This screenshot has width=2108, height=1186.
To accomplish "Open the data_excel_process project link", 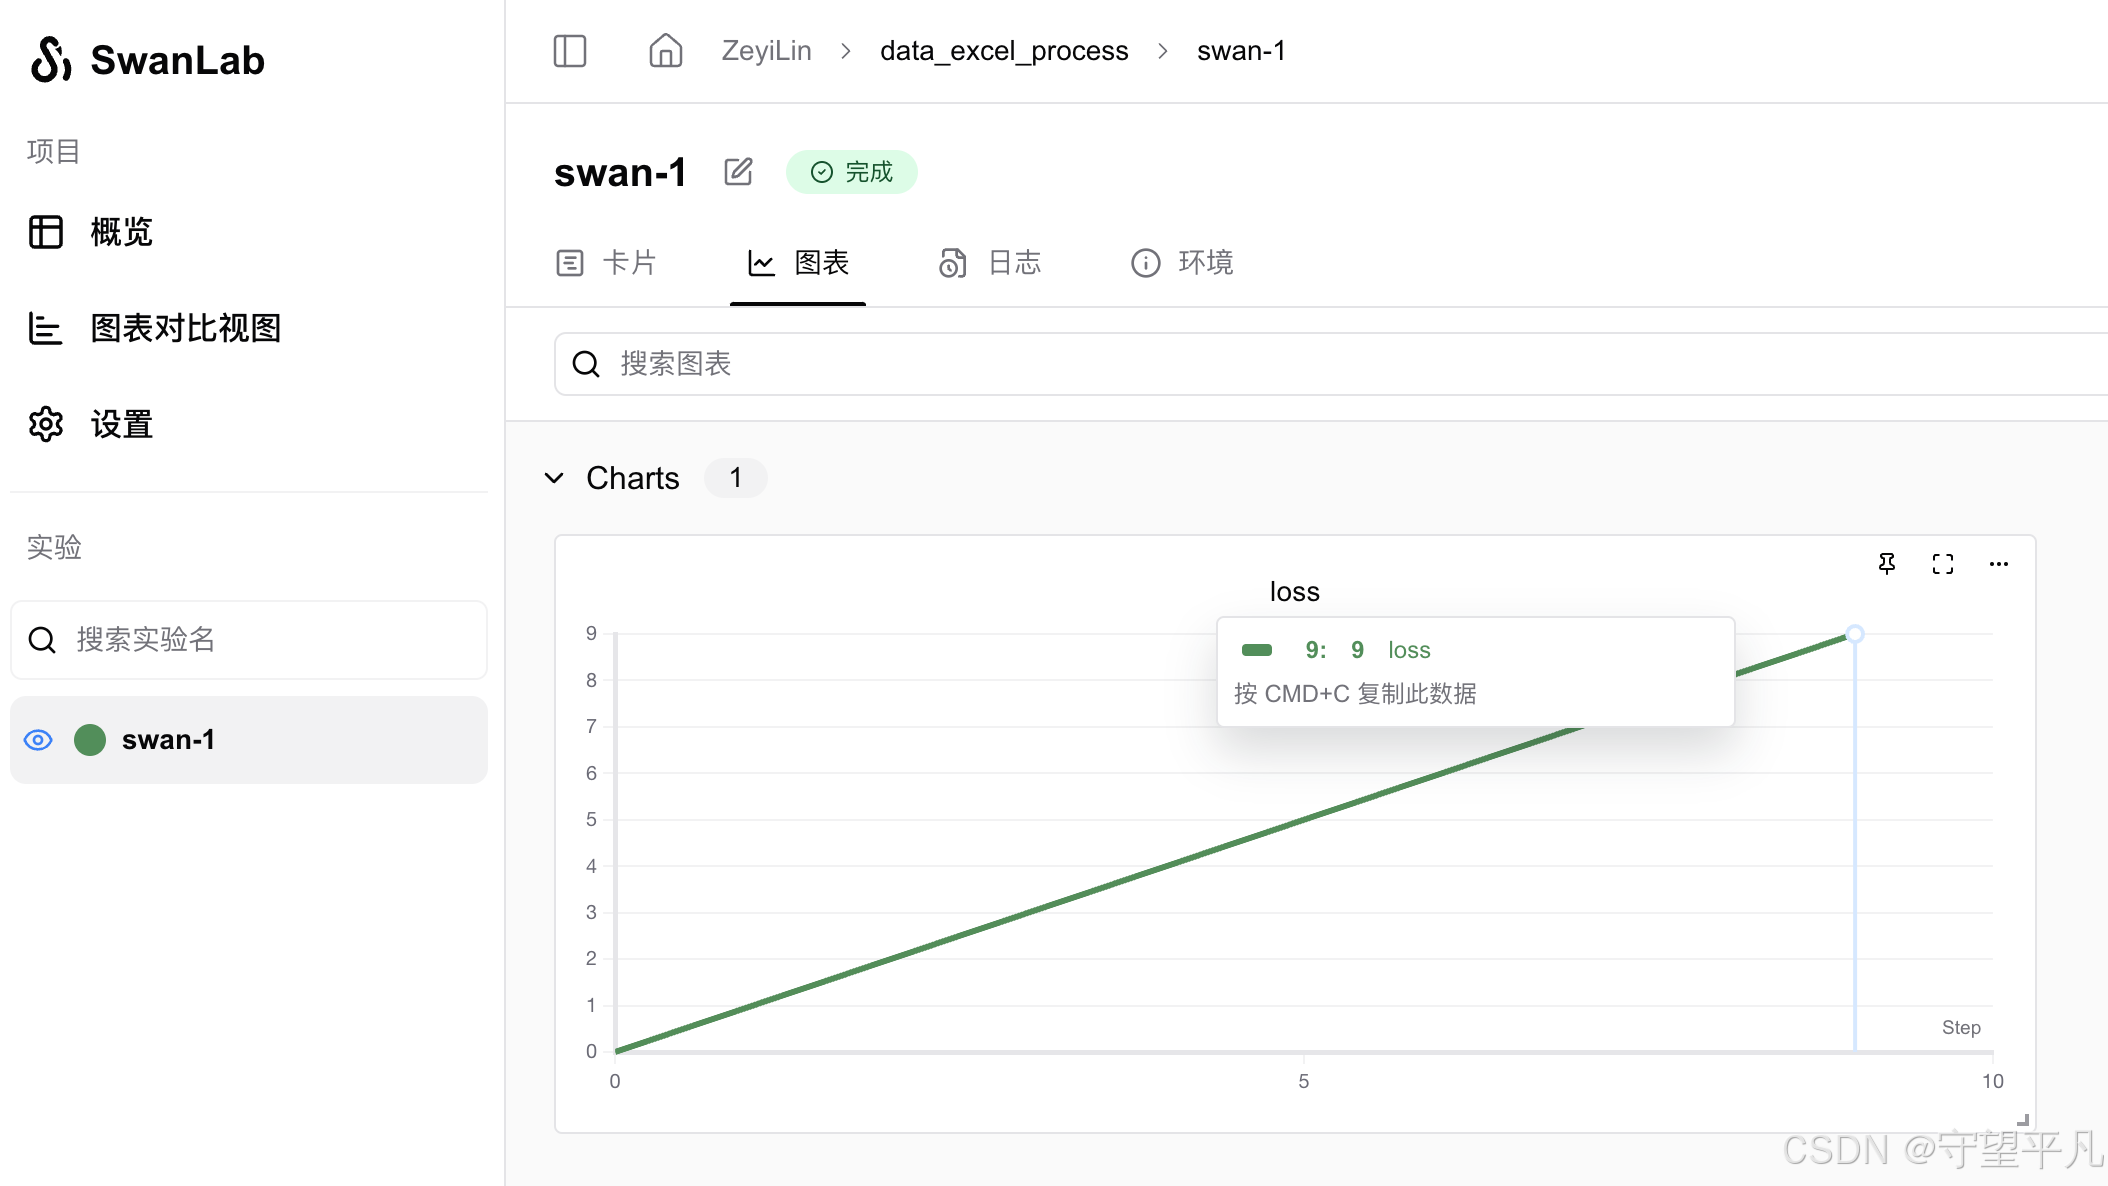I will coord(1003,50).
